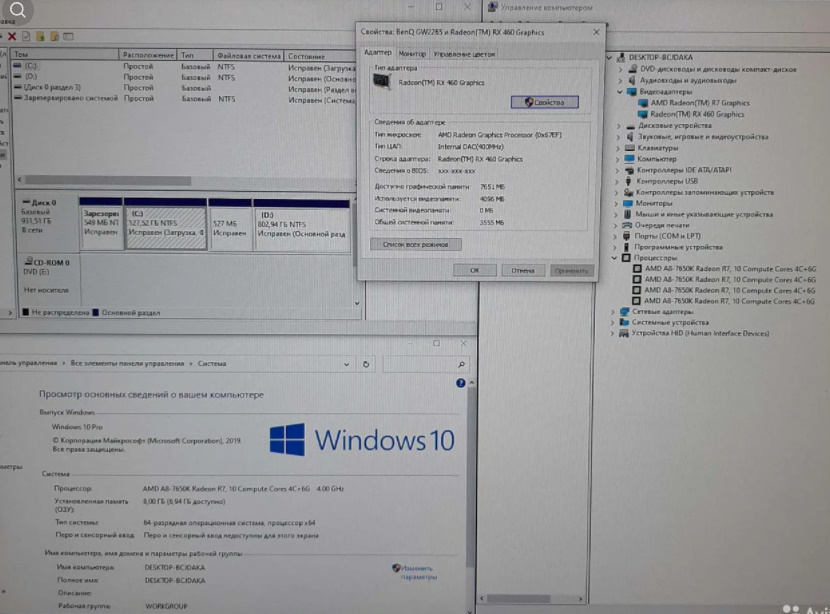Click the CD-ROM 0 drive label
This screenshot has width=830, height=614.
[49, 277]
